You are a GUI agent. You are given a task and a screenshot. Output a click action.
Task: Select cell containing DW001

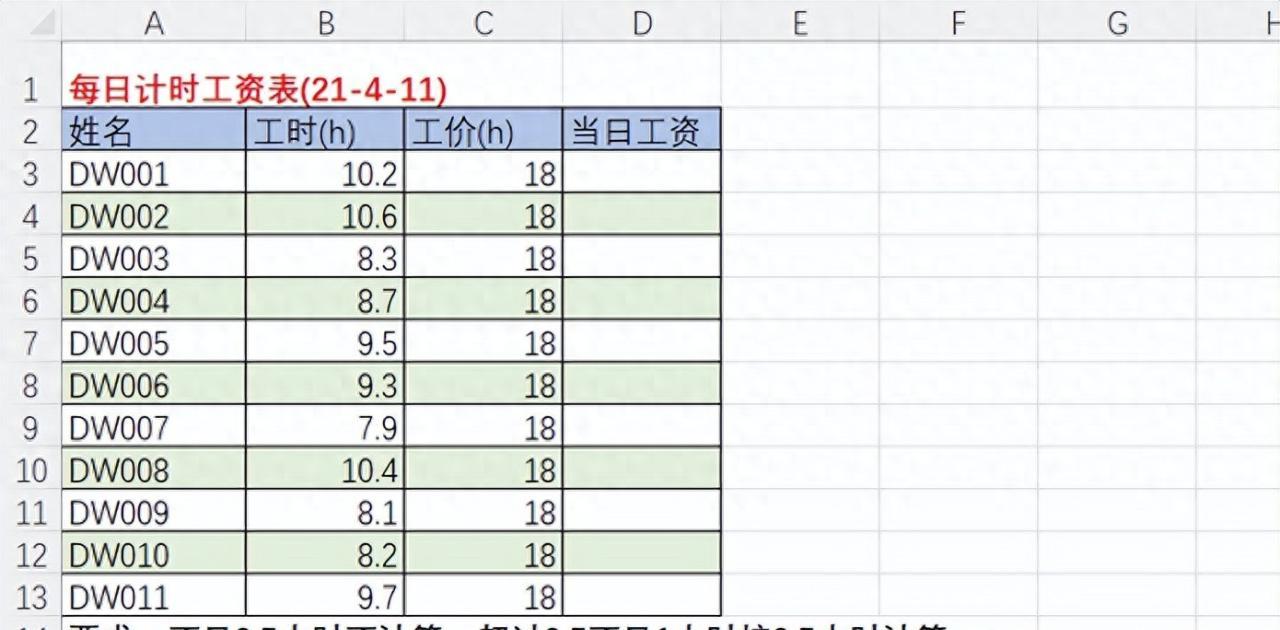click(x=154, y=172)
